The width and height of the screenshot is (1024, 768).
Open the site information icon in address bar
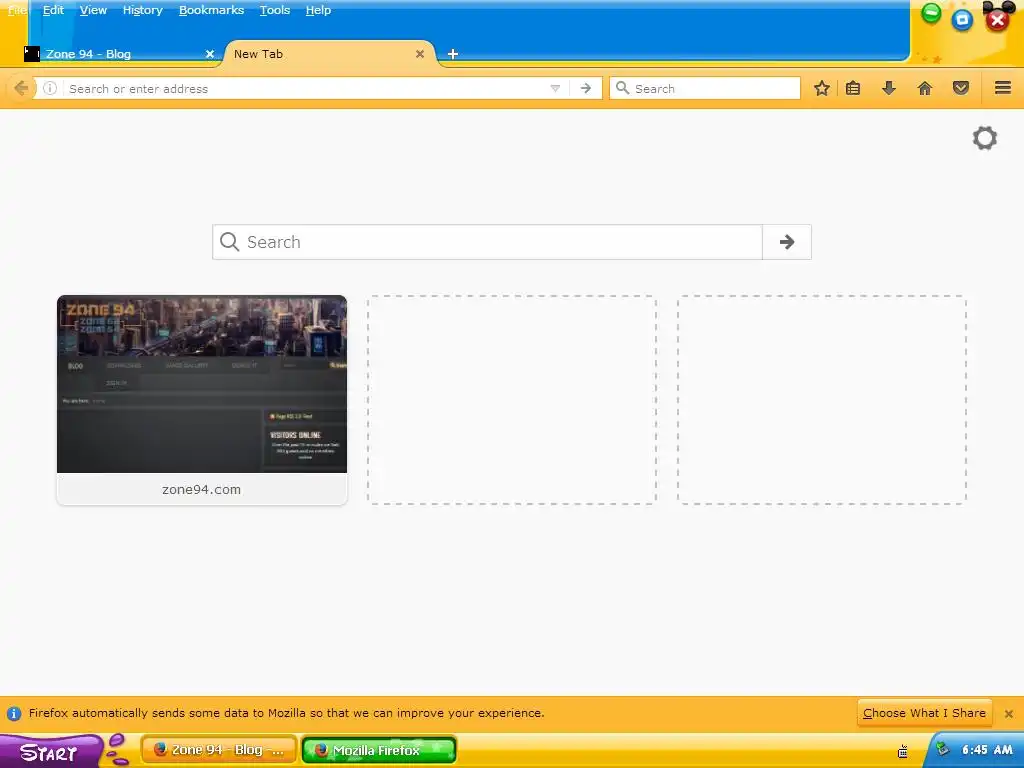(x=50, y=88)
